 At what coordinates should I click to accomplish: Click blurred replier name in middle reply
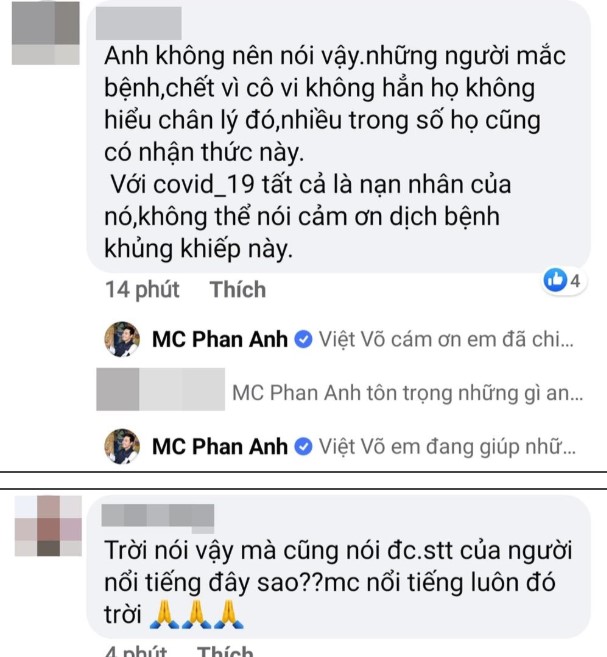[160, 389]
